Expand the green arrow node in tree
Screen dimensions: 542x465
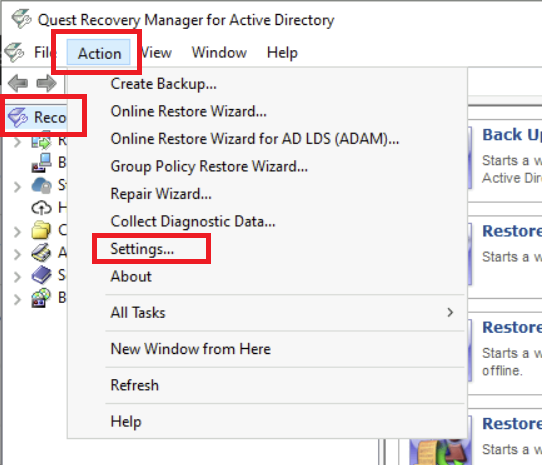pos(17,142)
